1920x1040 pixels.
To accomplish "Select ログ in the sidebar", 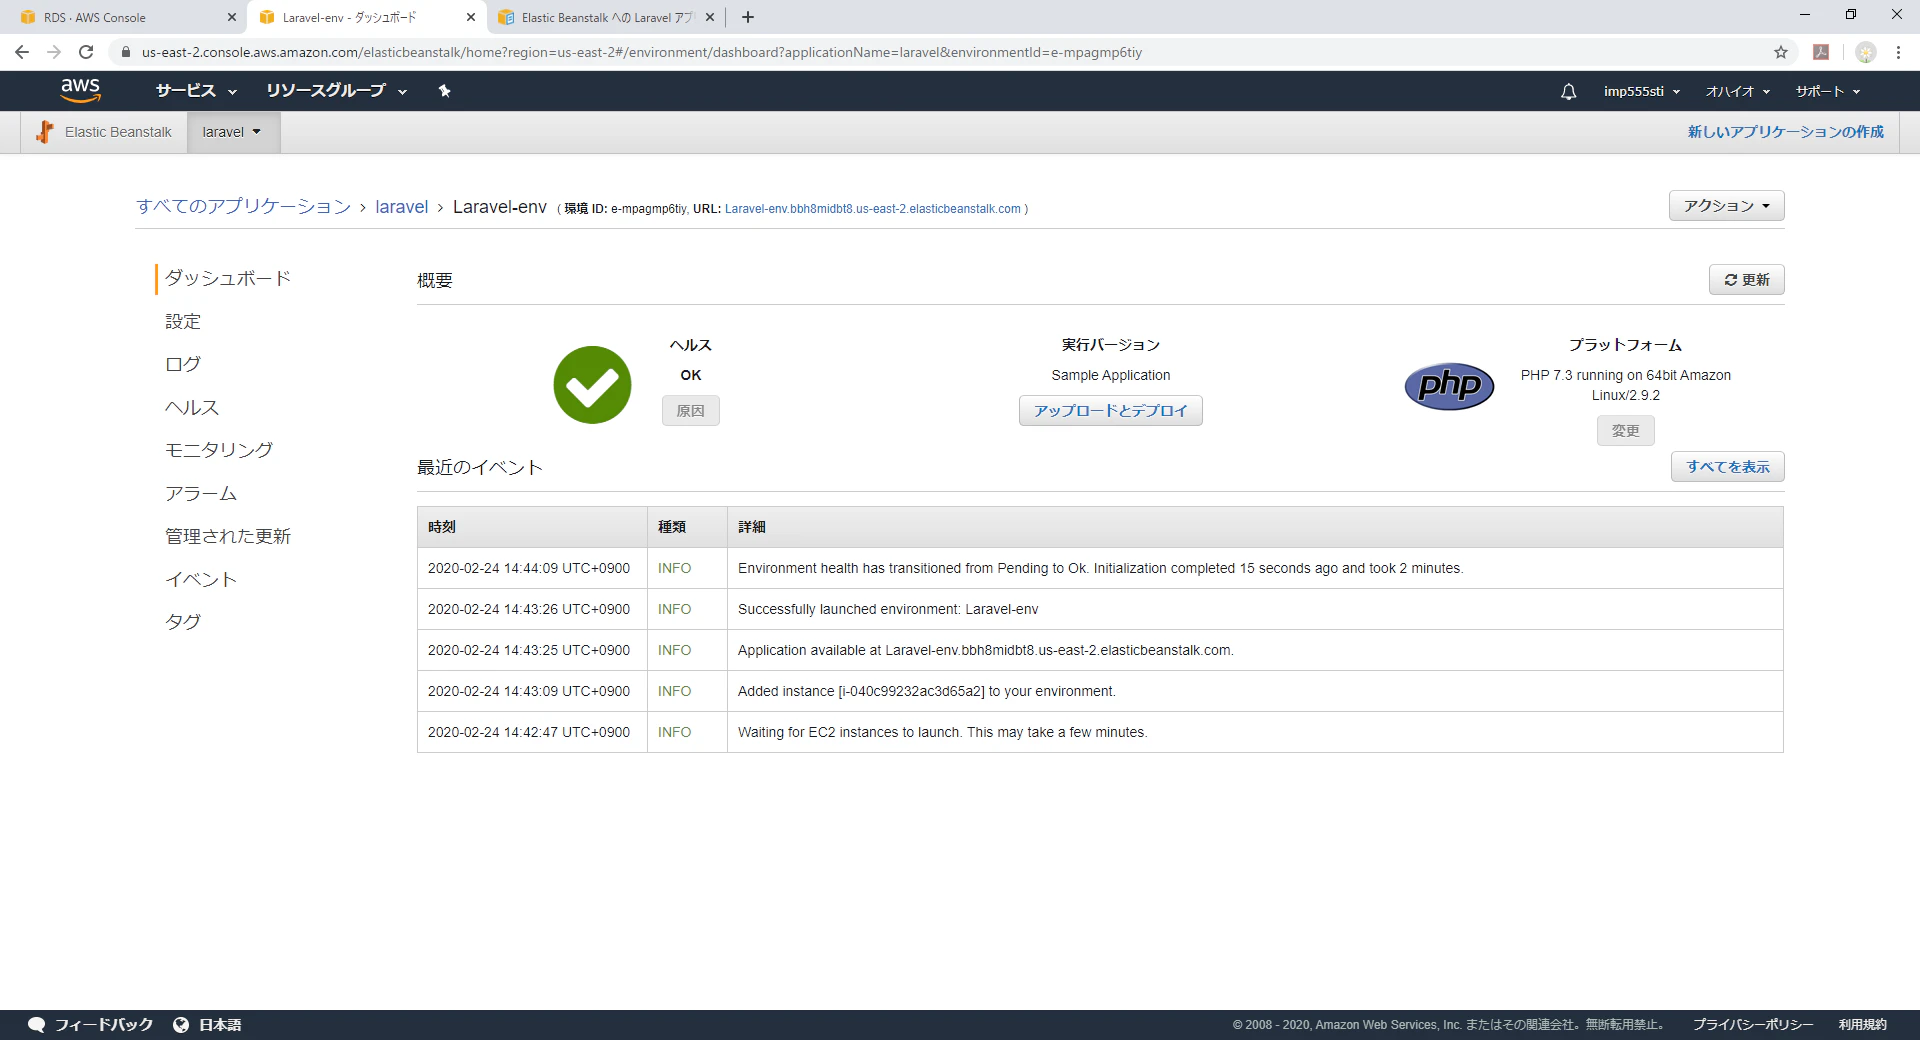I will 183,364.
